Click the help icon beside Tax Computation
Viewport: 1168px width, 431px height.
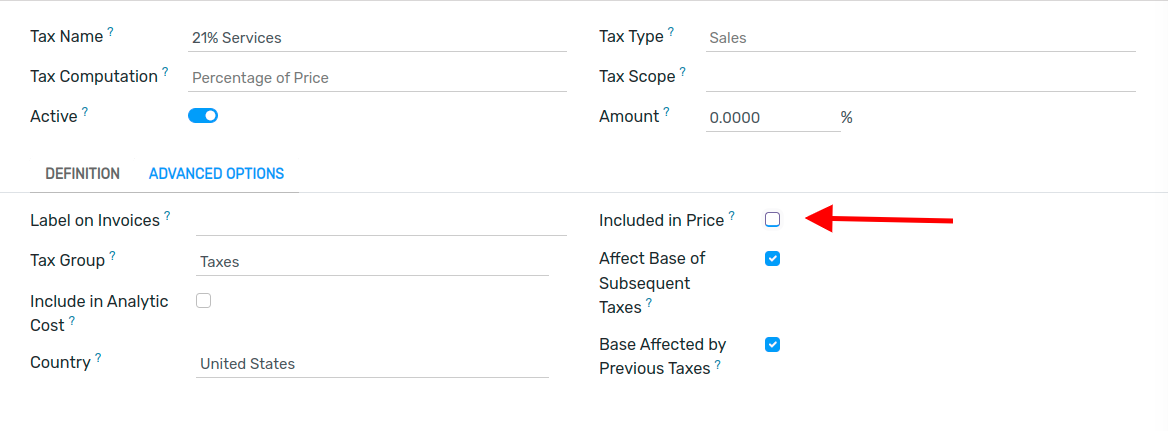coord(165,72)
